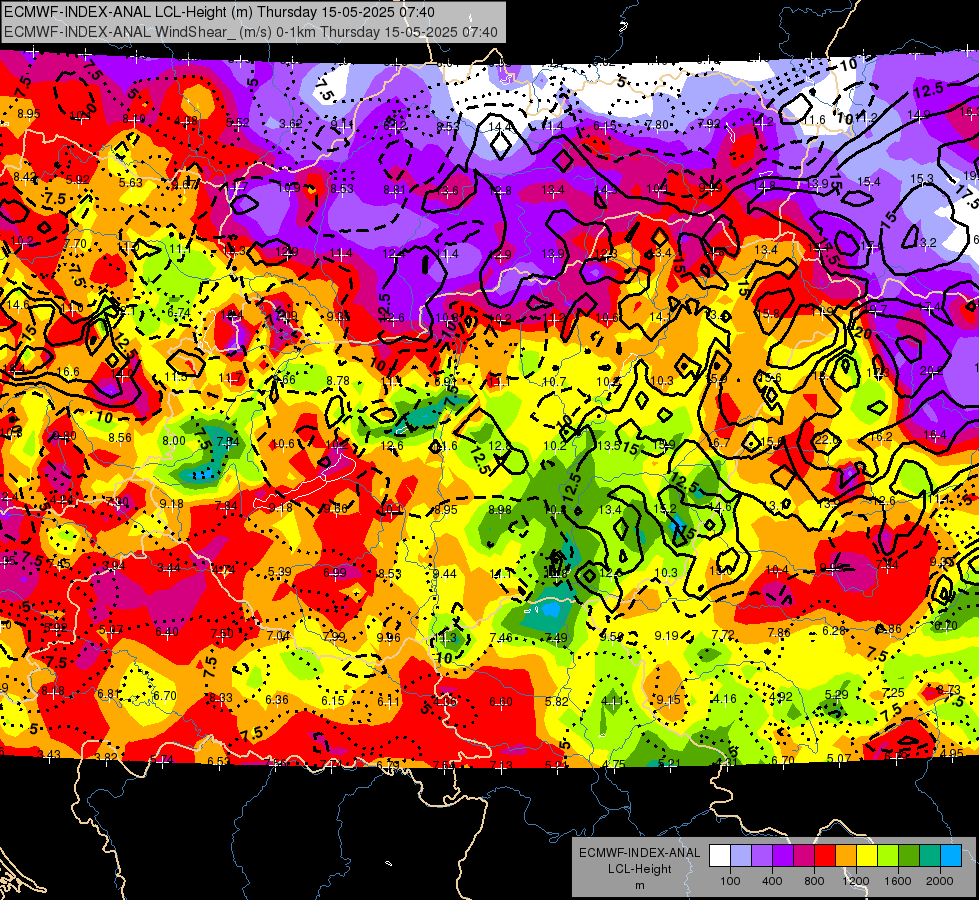Click the map grid value '8.00'
The width and height of the screenshot is (979, 900).
pyautogui.click(x=174, y=440)
